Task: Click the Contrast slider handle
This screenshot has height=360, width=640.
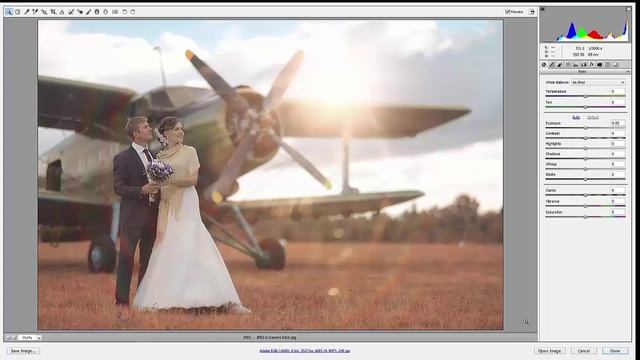Action: (585, 138)
